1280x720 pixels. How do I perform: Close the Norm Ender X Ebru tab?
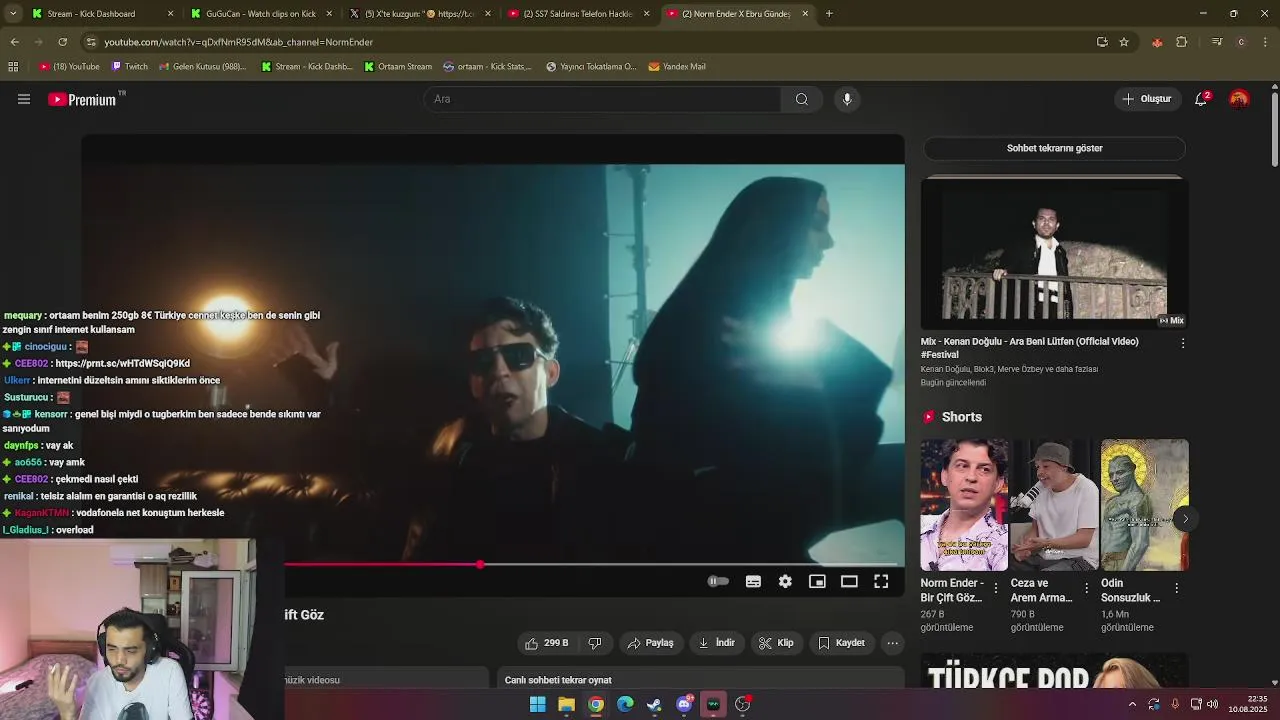tap(805, 14)
